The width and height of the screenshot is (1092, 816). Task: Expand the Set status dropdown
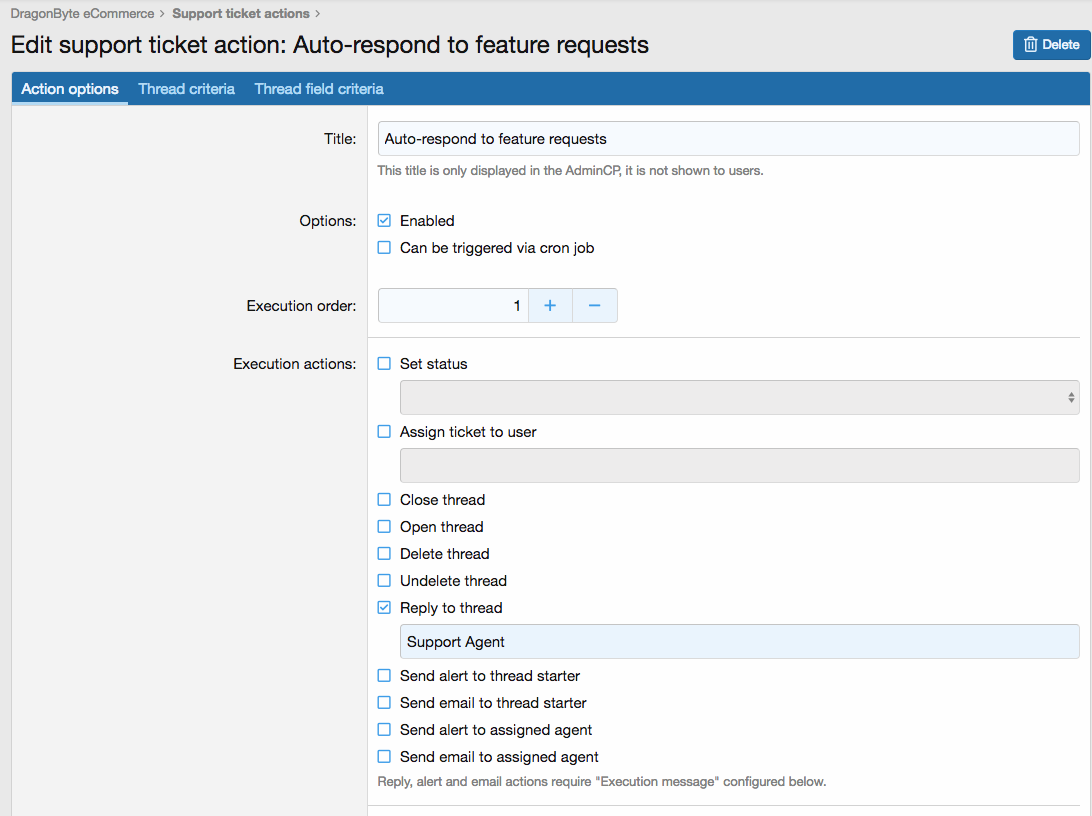click(739, 398)
